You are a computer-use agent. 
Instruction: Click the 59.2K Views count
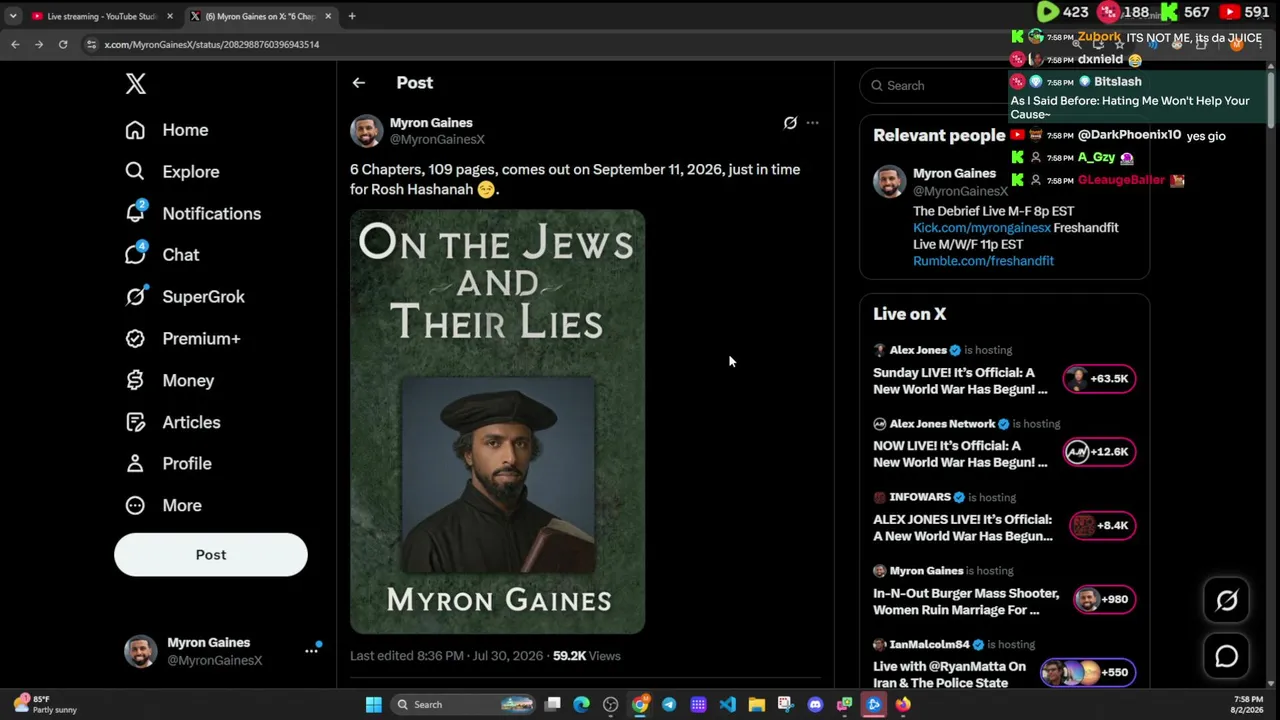[587, 656]
